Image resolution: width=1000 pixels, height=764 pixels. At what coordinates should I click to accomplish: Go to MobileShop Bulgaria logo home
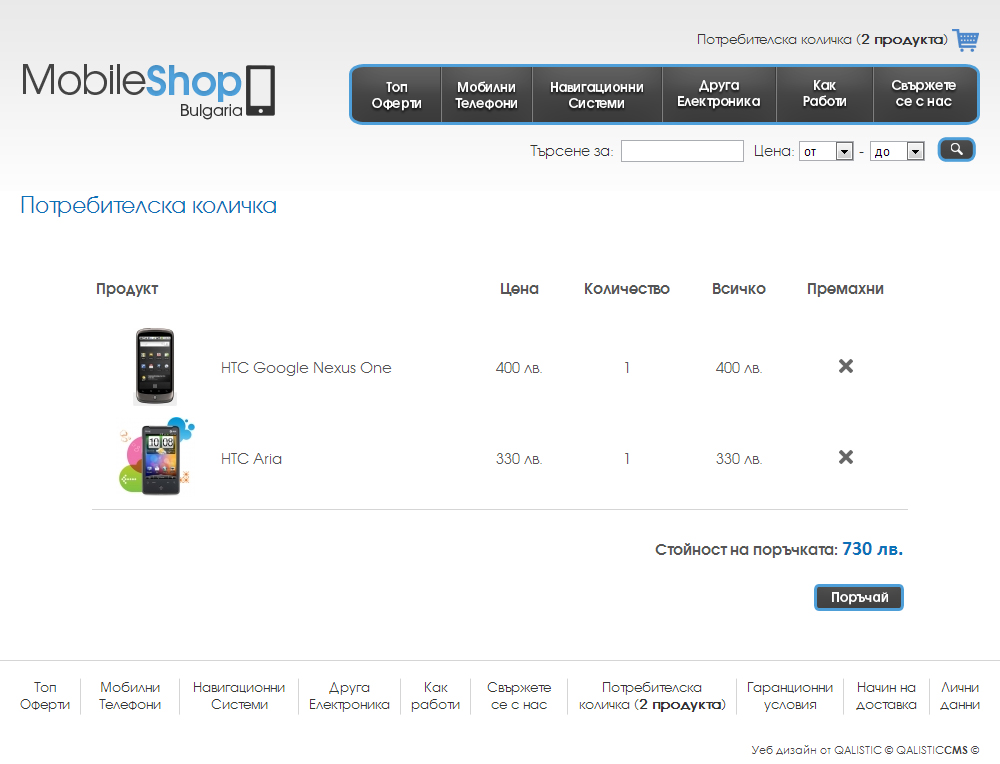[149, 90]
